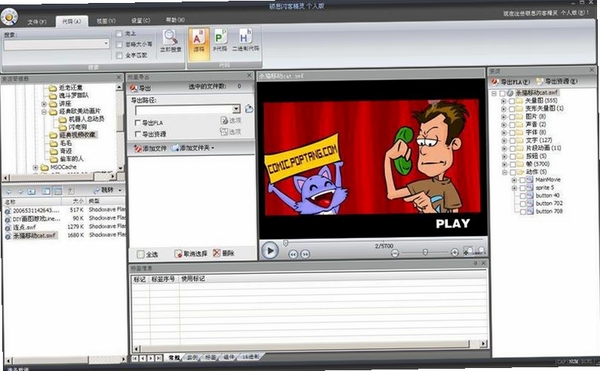
Task: Switch to first tab in bottom tag panel
Action: point(174,358)
